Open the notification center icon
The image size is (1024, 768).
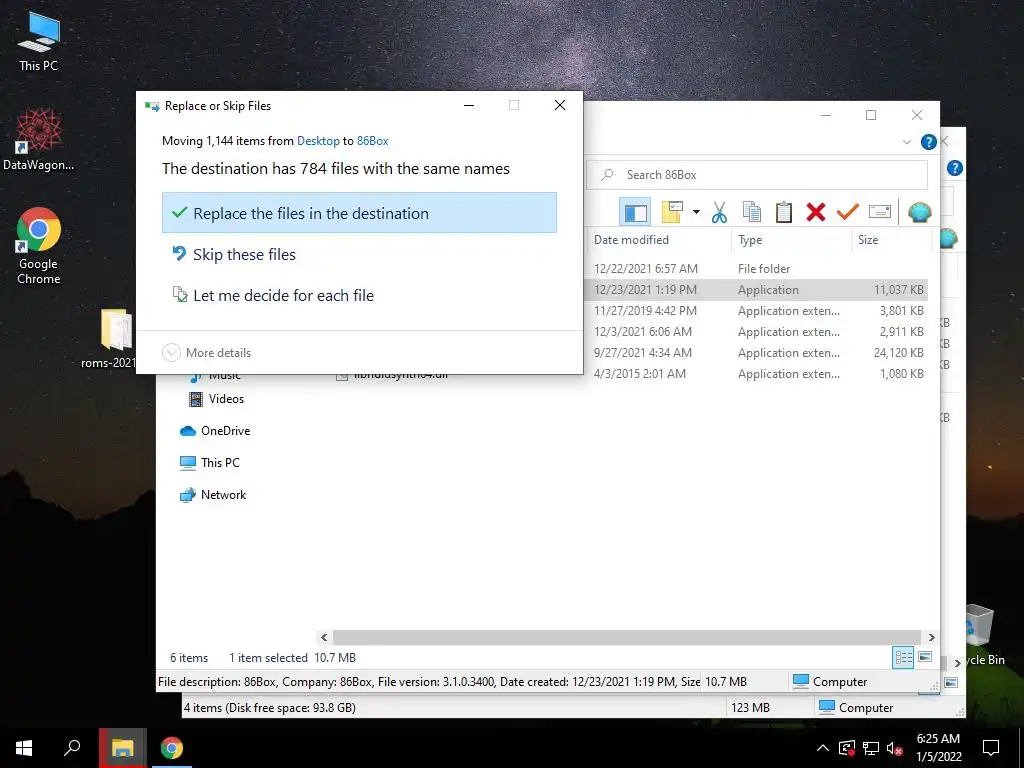[991, 748]
